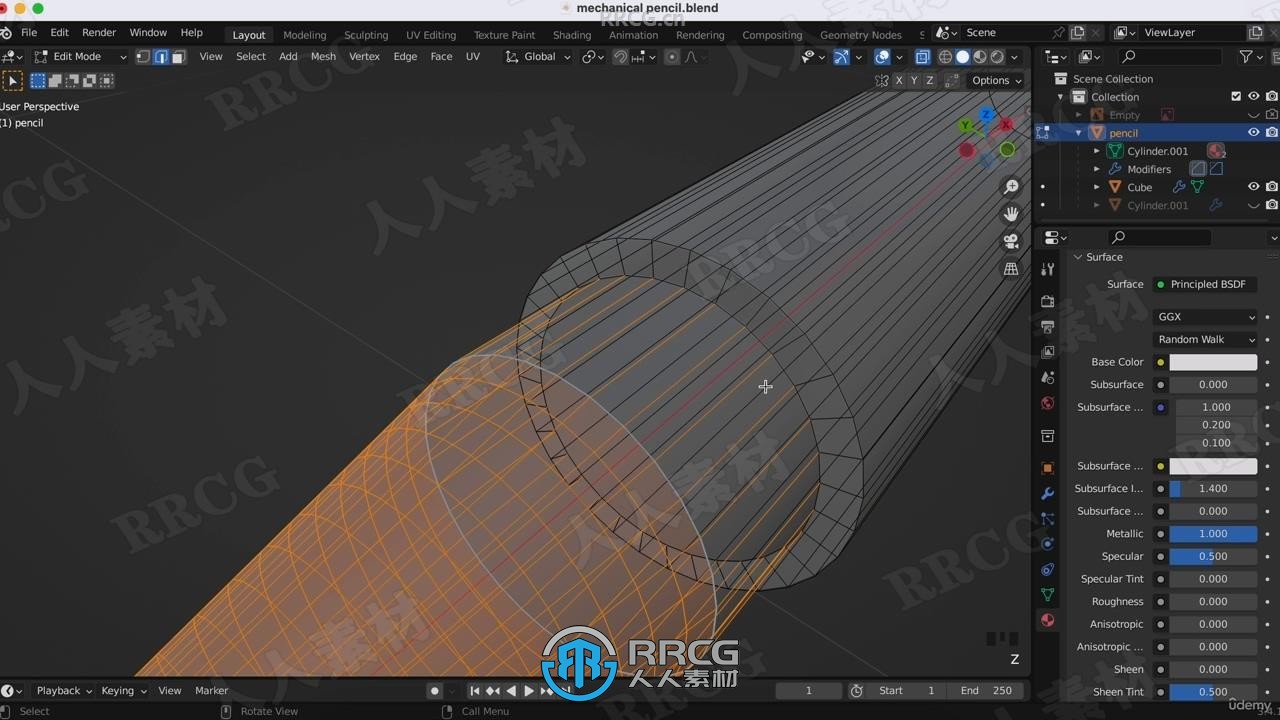Image resolution: width=1280 pixels, height=720 pixels.
Task: Open the Output properties tab
Action: point(1047,327)
